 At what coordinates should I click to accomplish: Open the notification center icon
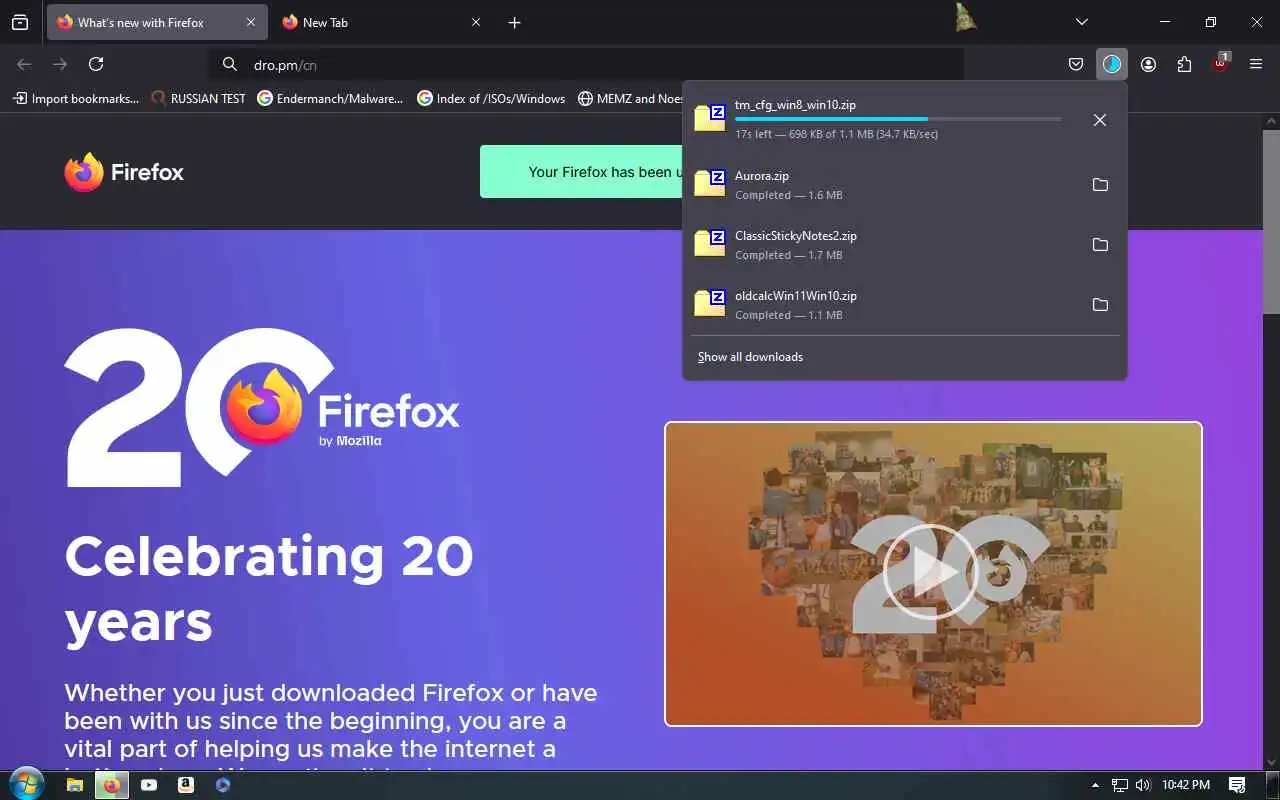[x=1237, y=785]
